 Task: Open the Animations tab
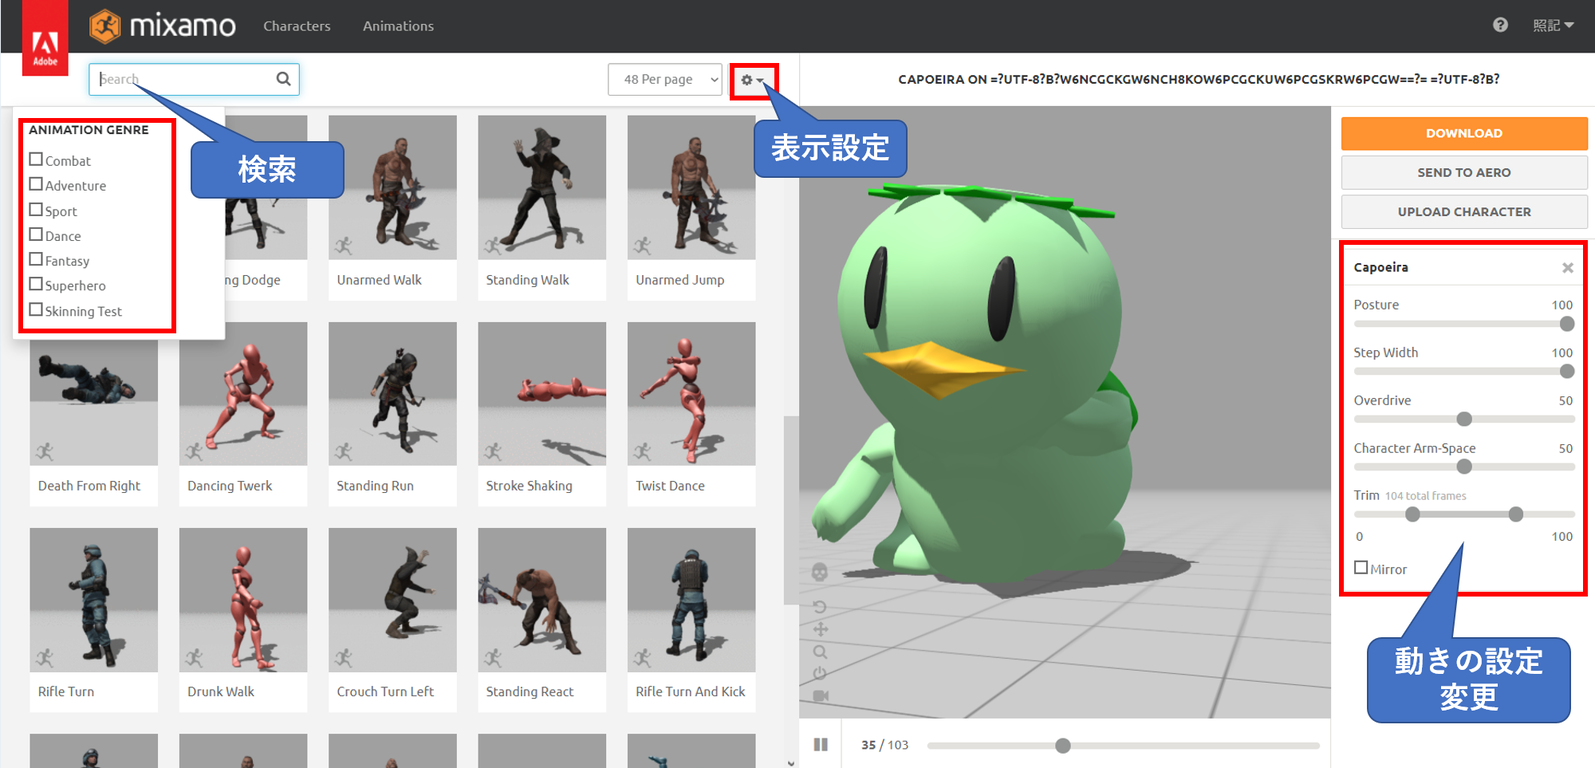[x=398, y=26]
